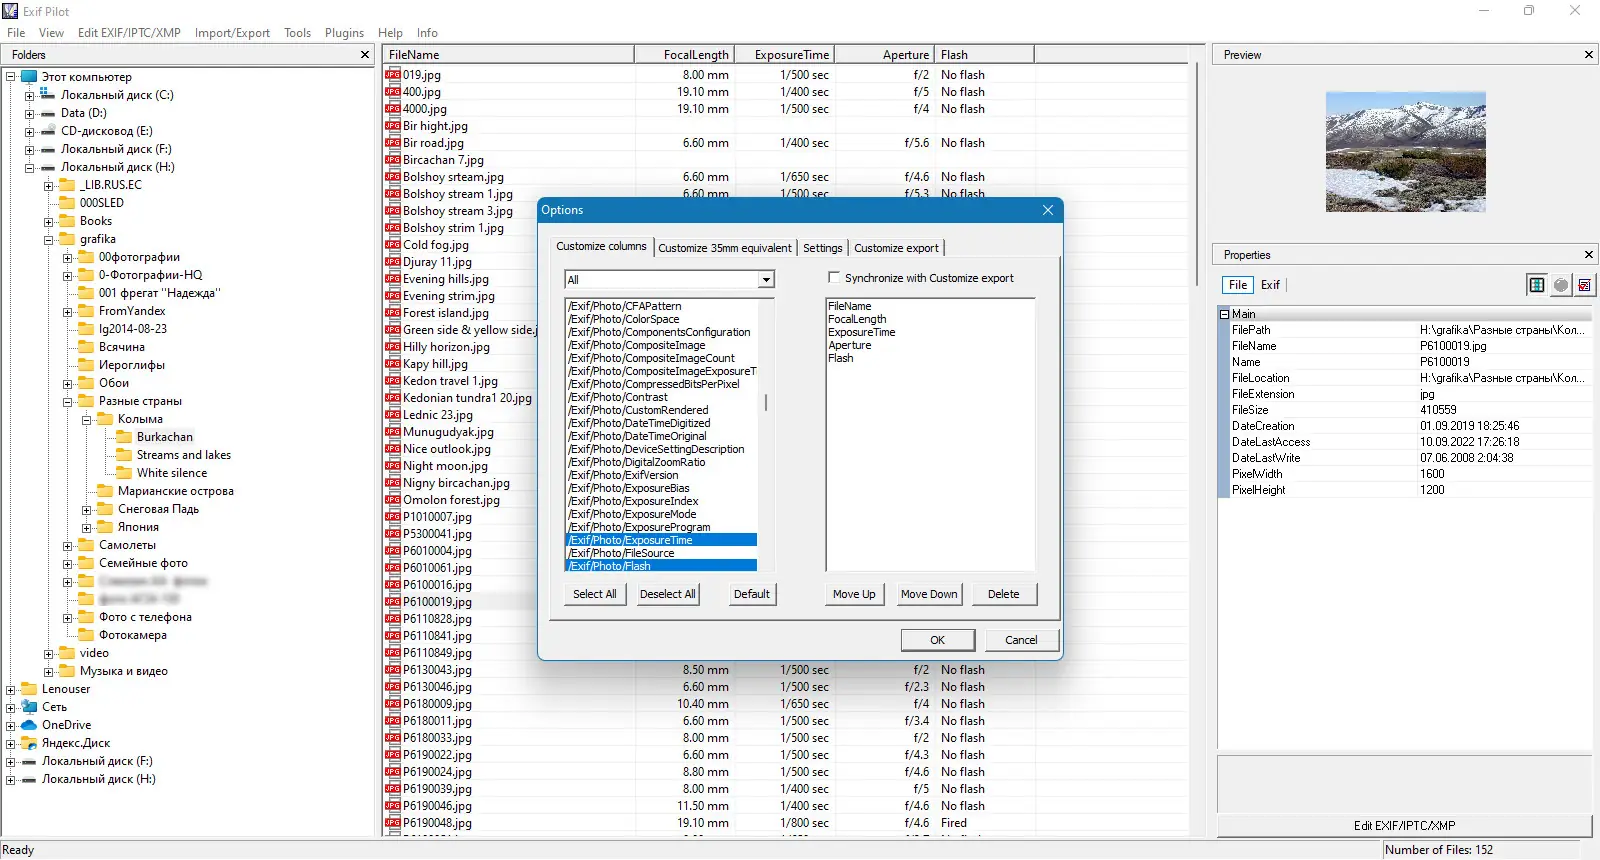Click the Move Up button
Screen dimensions: 1600x860
854,594
